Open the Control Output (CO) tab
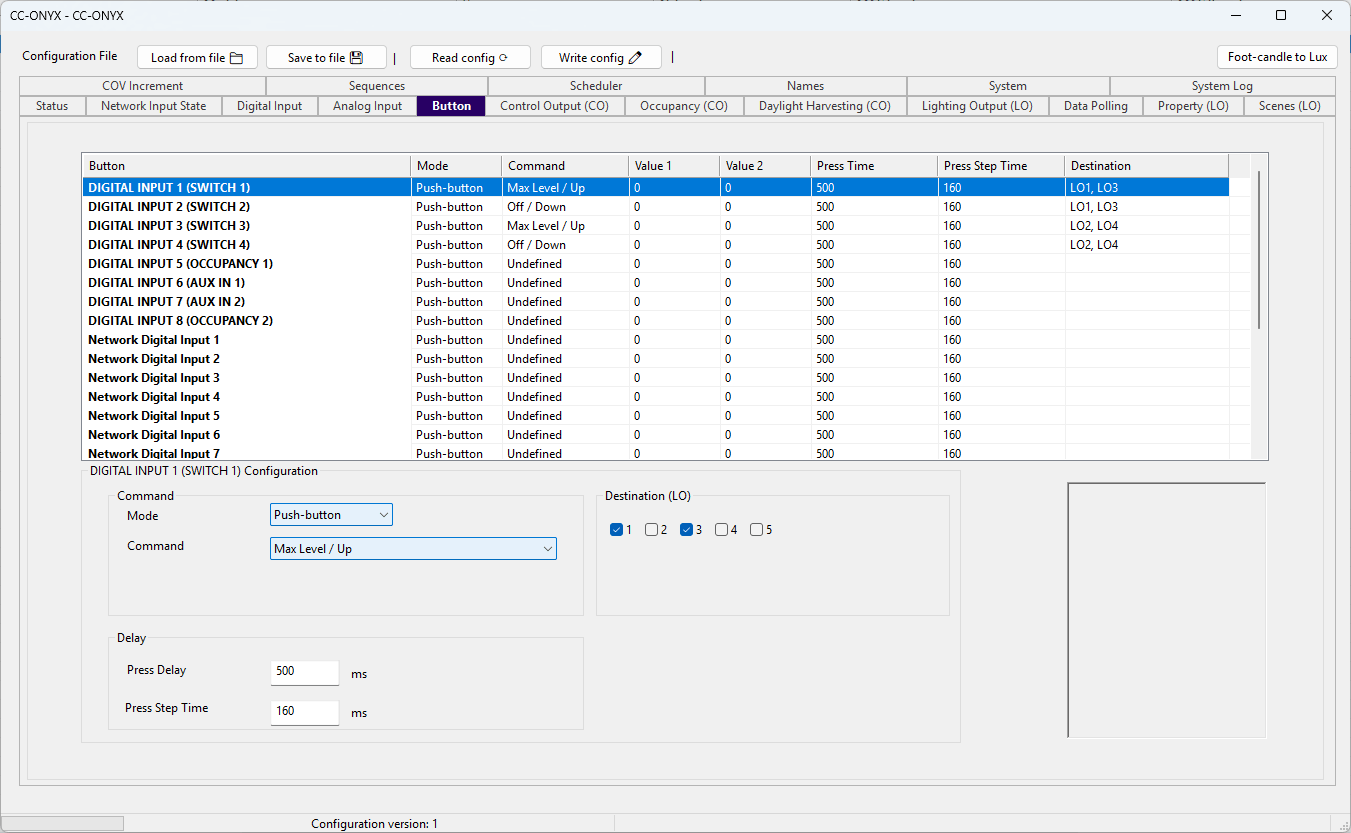The height and width of the screenshot is (833, 1351). [x=555, y=106]
